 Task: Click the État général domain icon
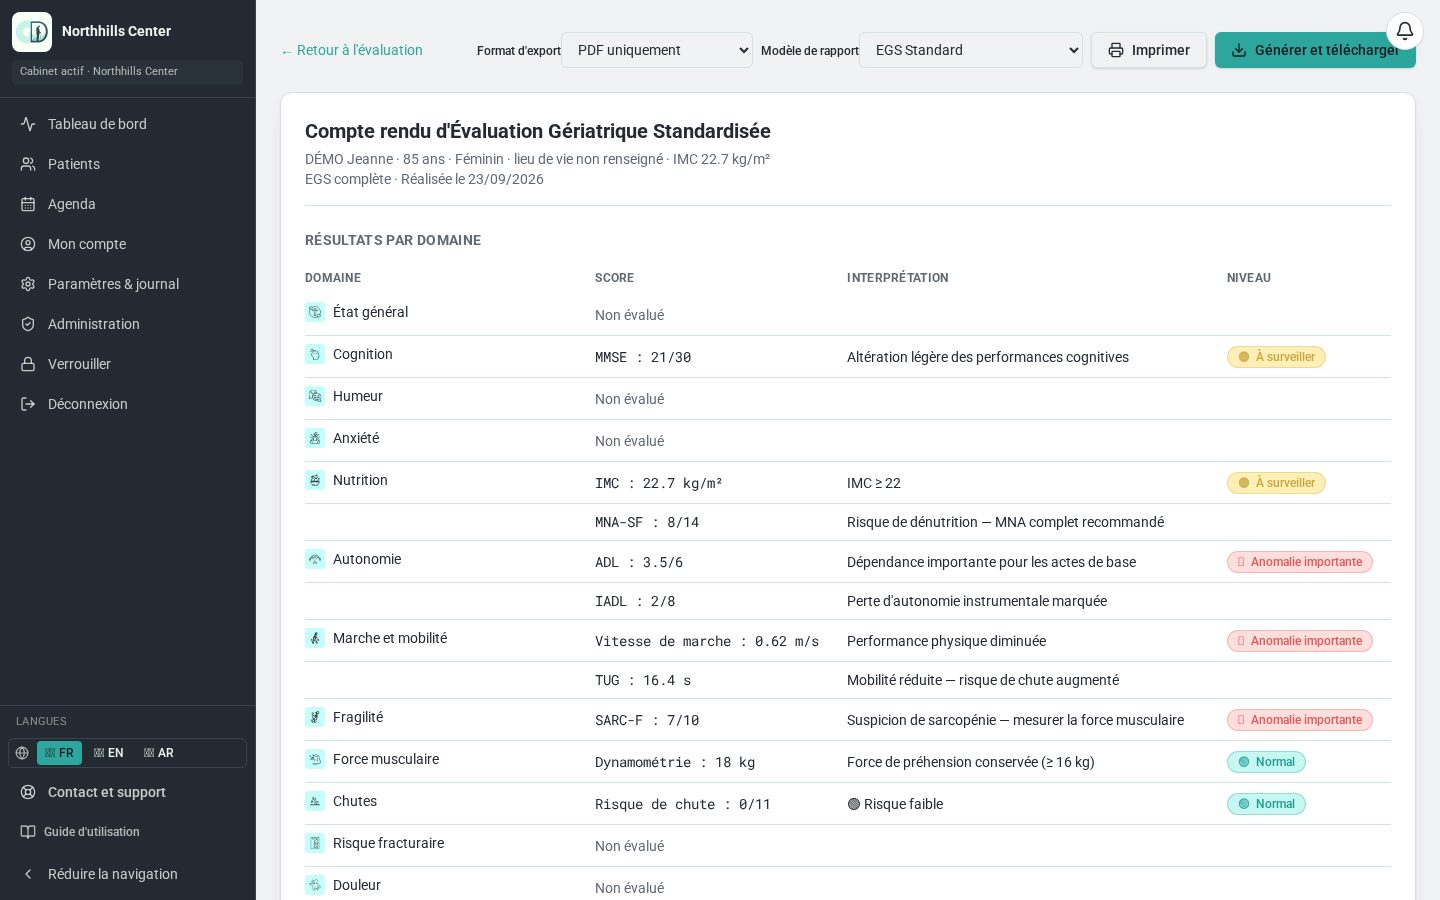coord(315,312)
